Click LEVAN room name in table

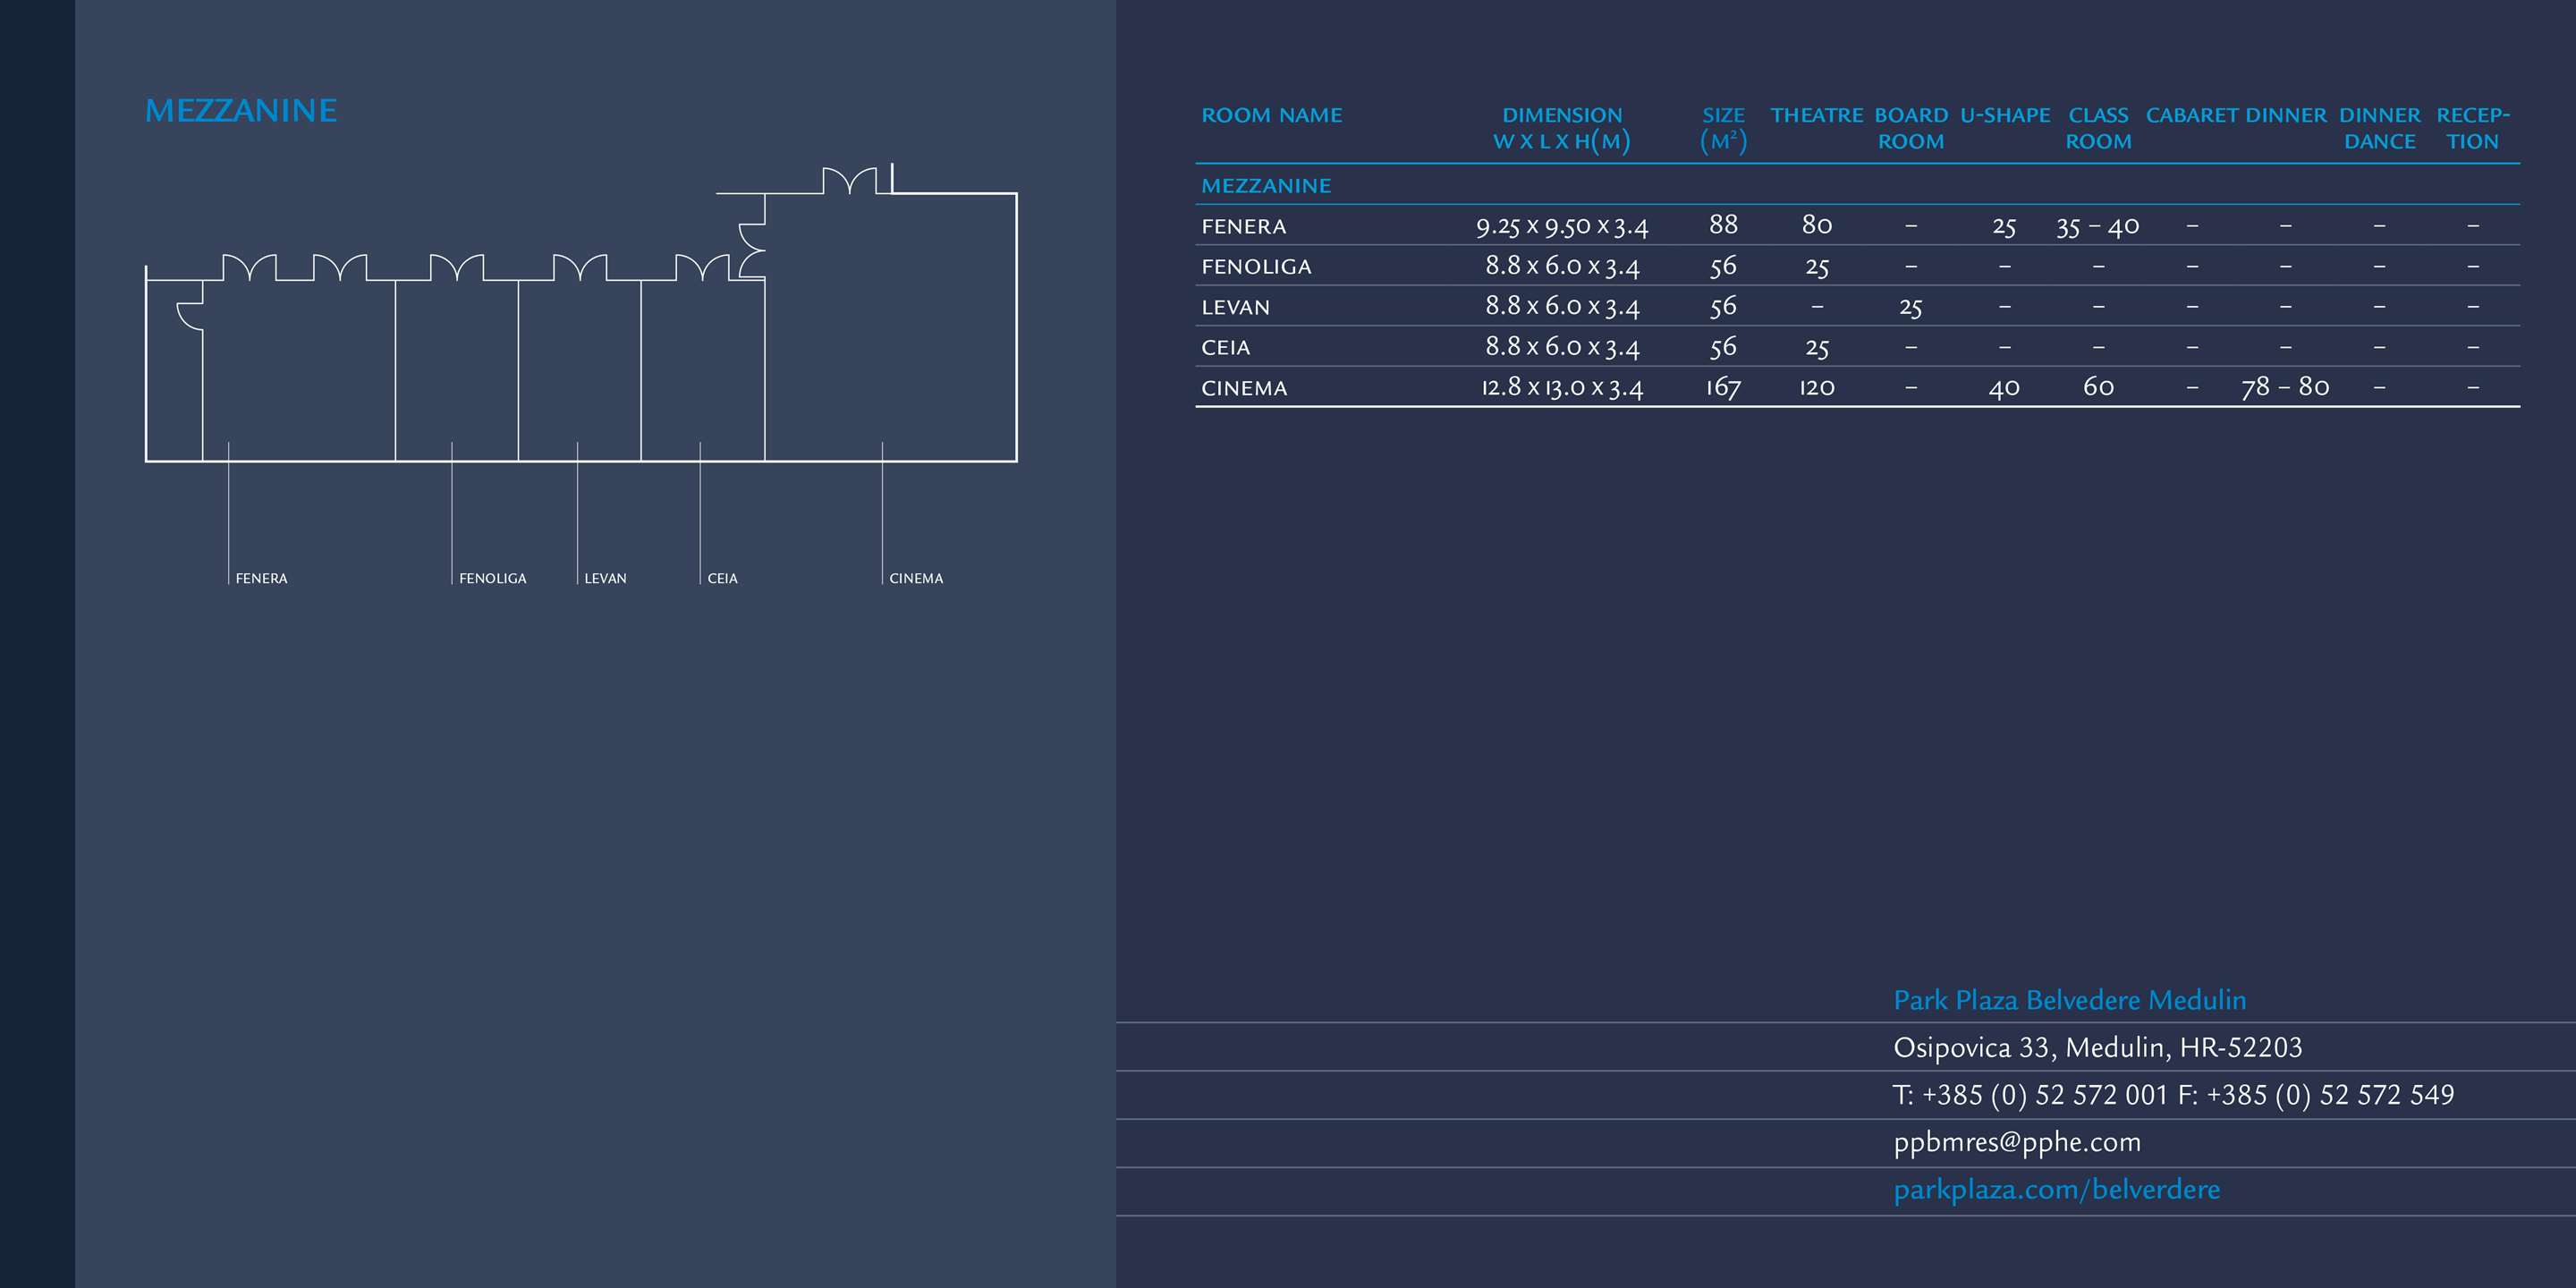click(1235, 307)
